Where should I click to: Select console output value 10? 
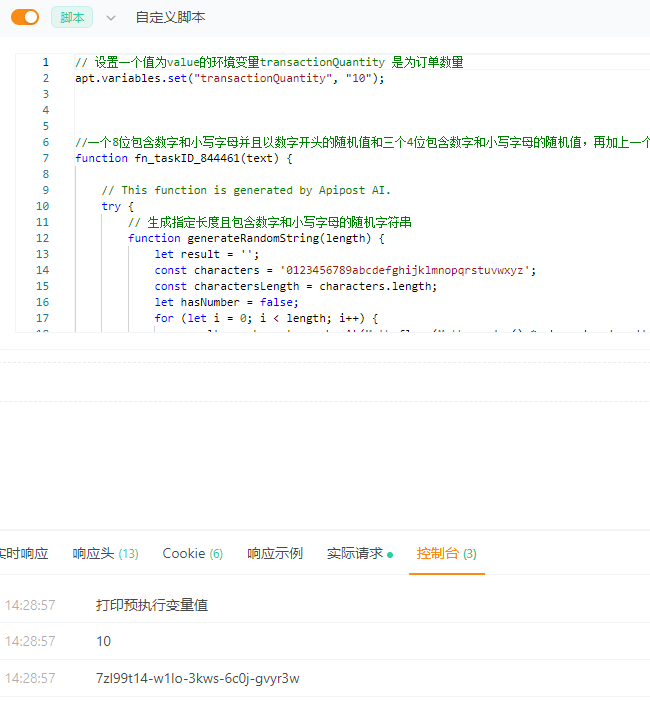(x=103, y=641)
